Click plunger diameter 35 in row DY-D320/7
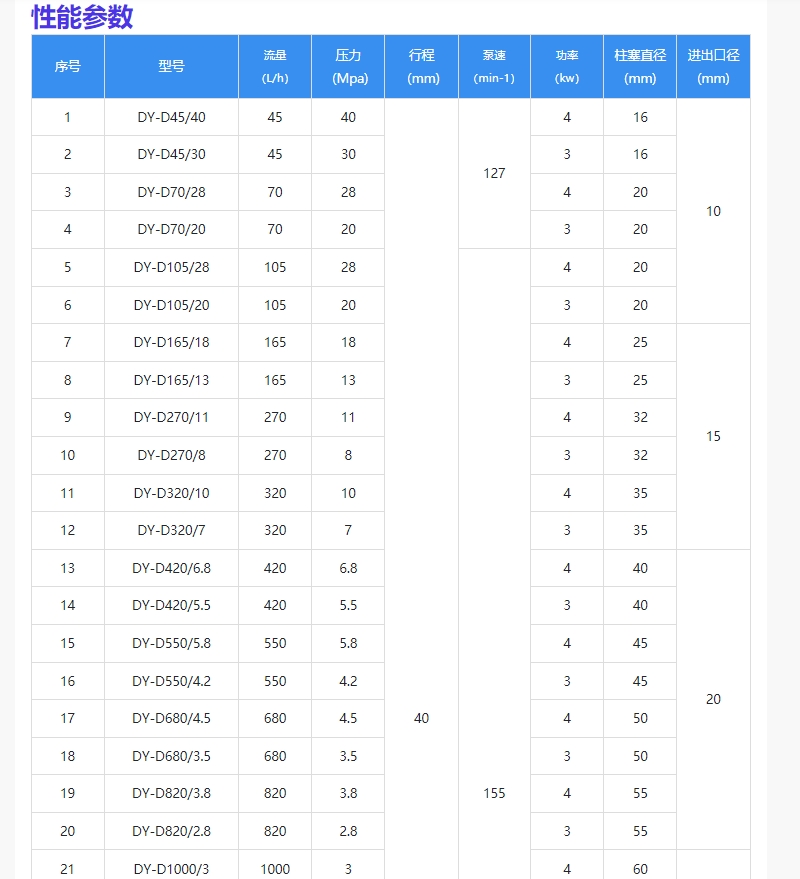Viewport: 800px width, 879px height. pyautogui.click(x=640, y=530)
